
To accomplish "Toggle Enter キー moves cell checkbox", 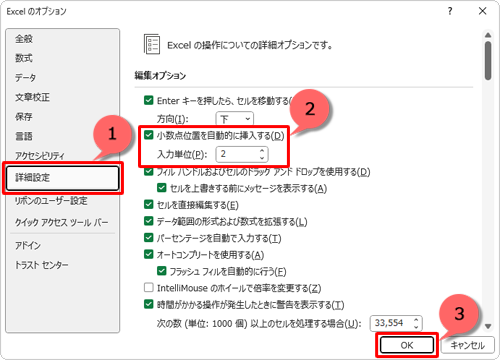I will (x=149, y=100).
